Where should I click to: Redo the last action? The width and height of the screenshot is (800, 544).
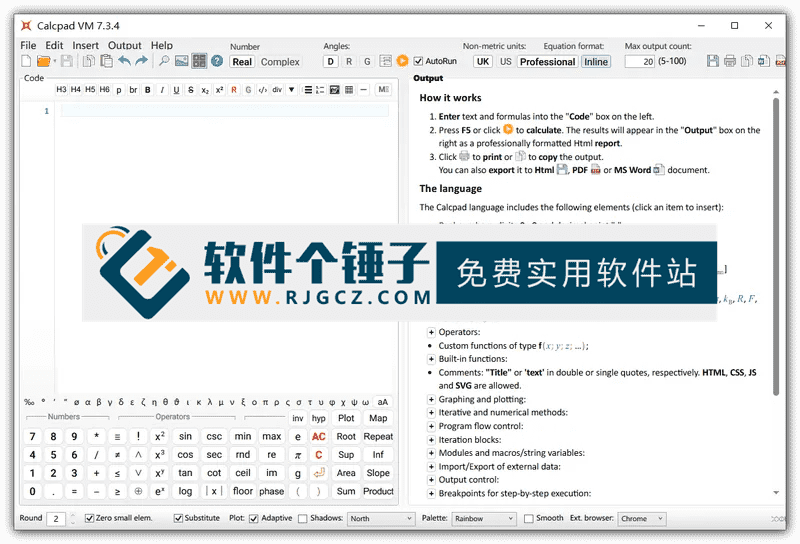click(x=141, y=61)
